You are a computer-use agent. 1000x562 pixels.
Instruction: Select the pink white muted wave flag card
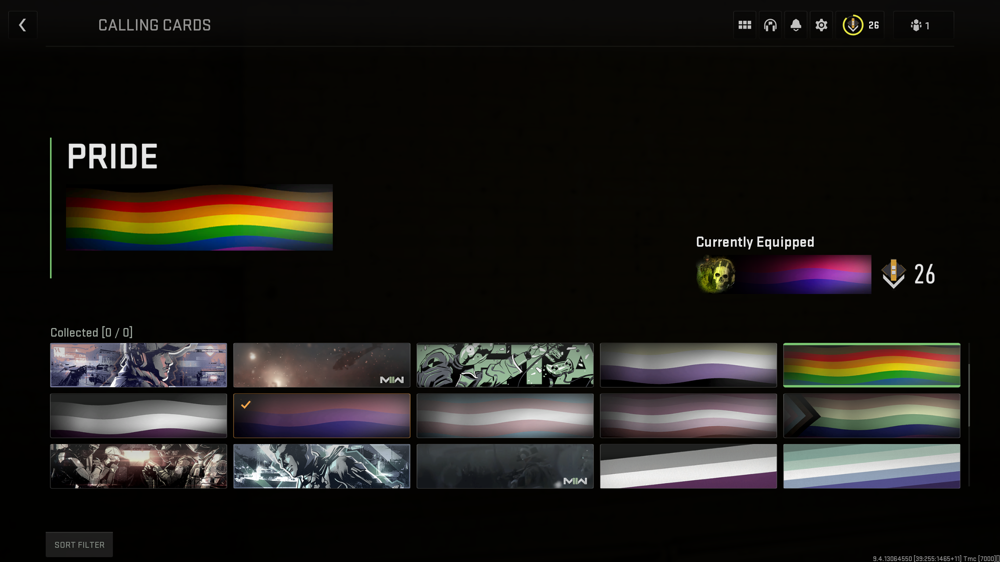688,415
